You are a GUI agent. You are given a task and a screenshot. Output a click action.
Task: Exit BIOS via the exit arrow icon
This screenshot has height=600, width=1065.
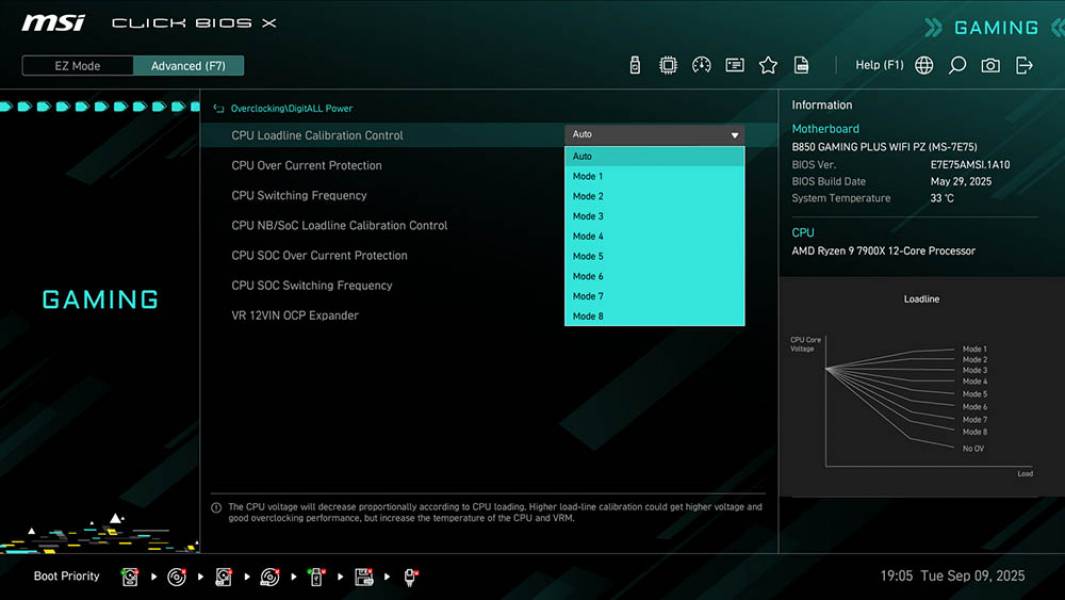coord(1022,64)
